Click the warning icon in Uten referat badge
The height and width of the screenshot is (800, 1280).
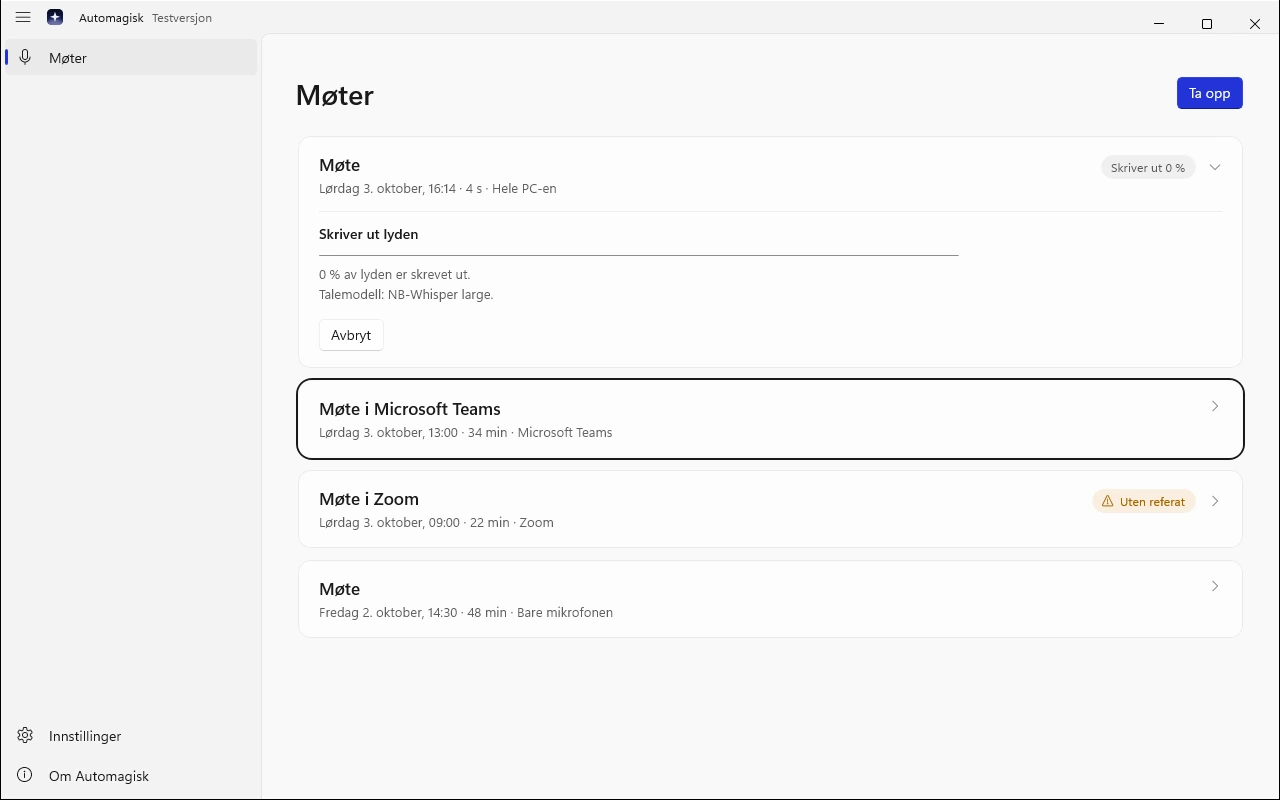point(1107,502)
